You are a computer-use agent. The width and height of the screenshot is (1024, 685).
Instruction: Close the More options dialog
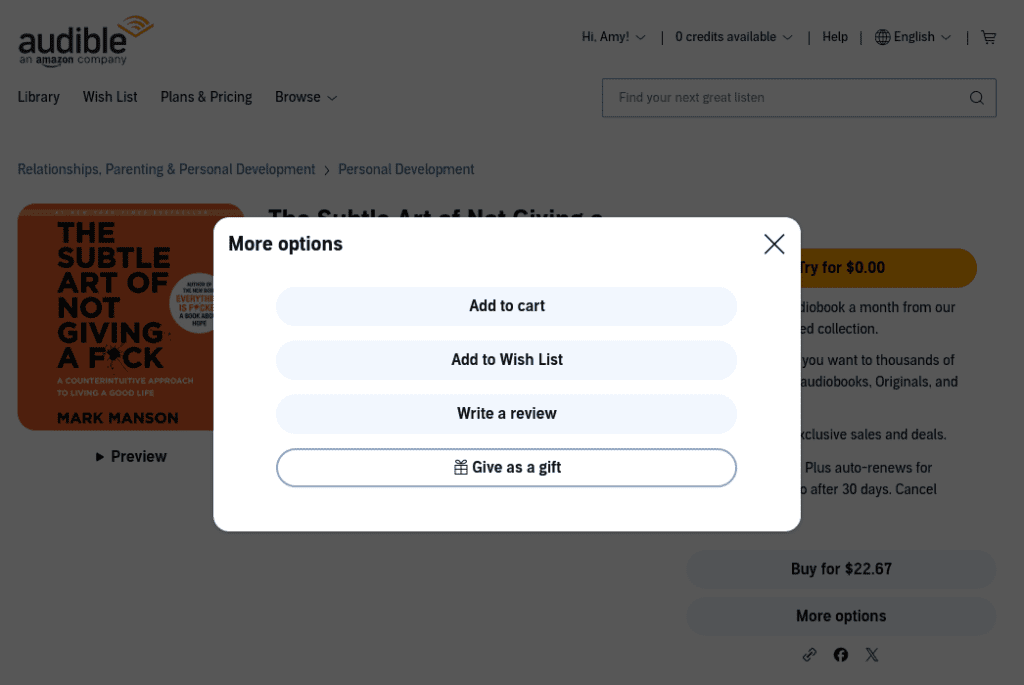pyautogui.click(x=774, y=244)
